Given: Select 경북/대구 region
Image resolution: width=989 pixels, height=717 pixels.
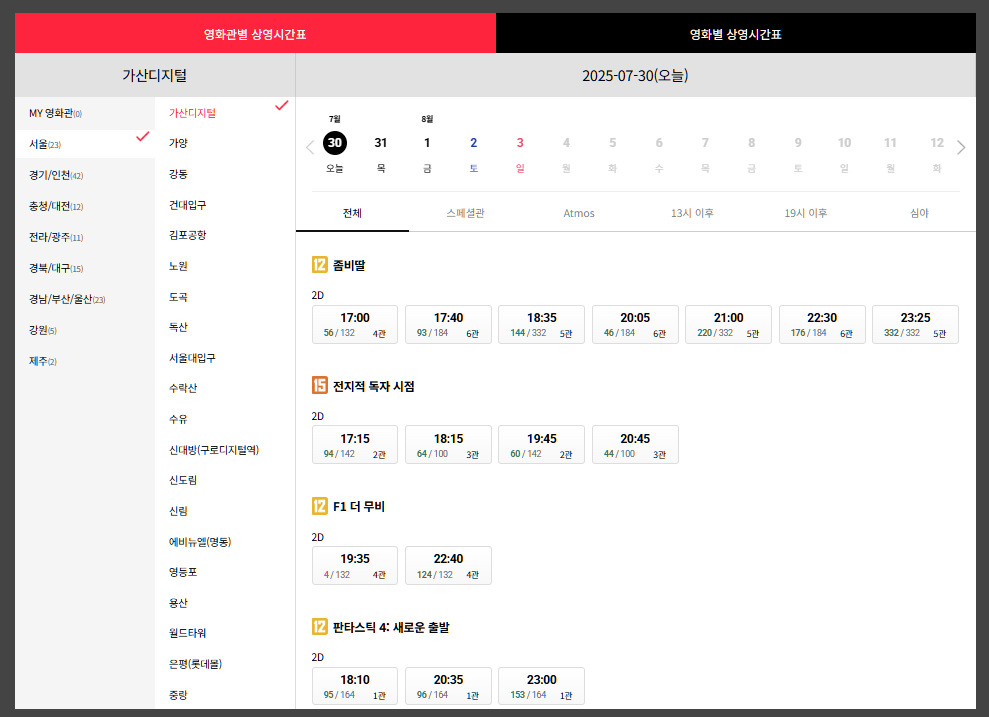Looking at the screenshot, I should pyautogui.click(x=85, y=268).
